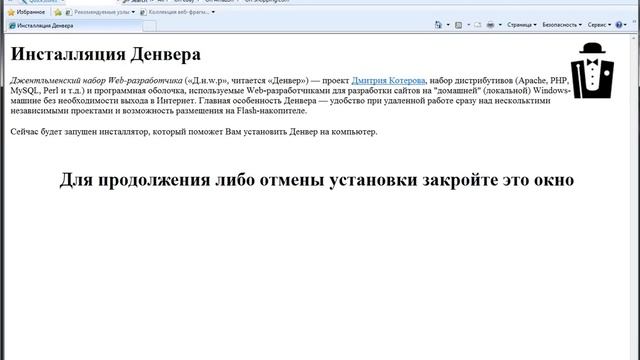Click the Инсталляция Денвера heading
Screen dimensions: 640x360
pos(106,54)
